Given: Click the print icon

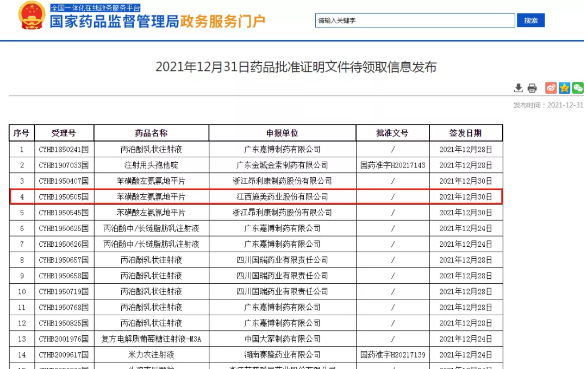Looking at the screenshot, I should click(x=532, y=88).
